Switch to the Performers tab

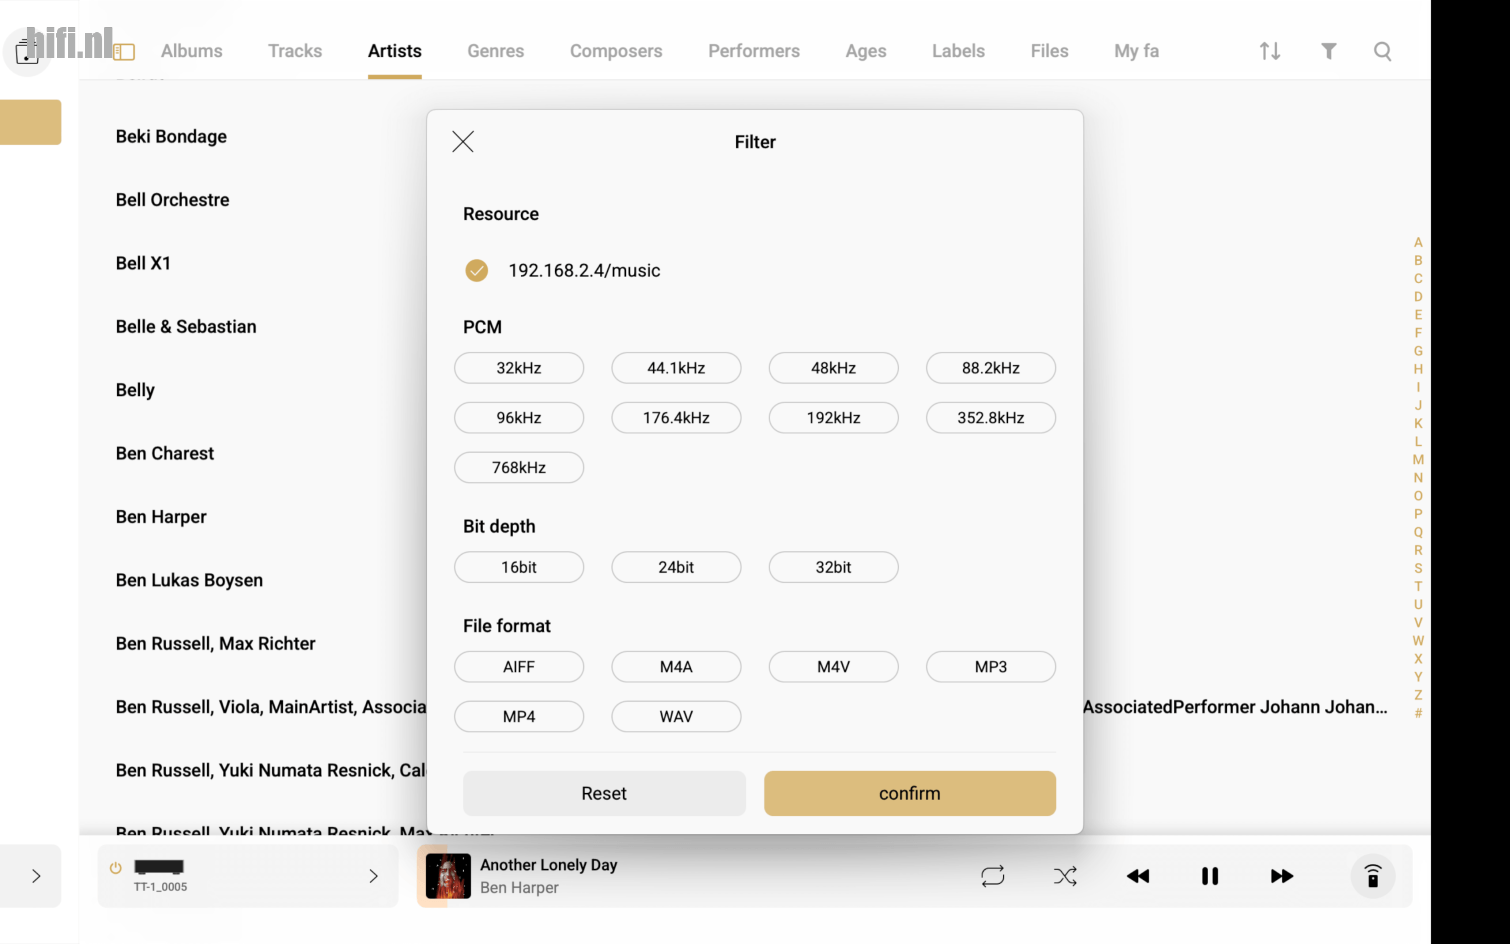(754, 51)
